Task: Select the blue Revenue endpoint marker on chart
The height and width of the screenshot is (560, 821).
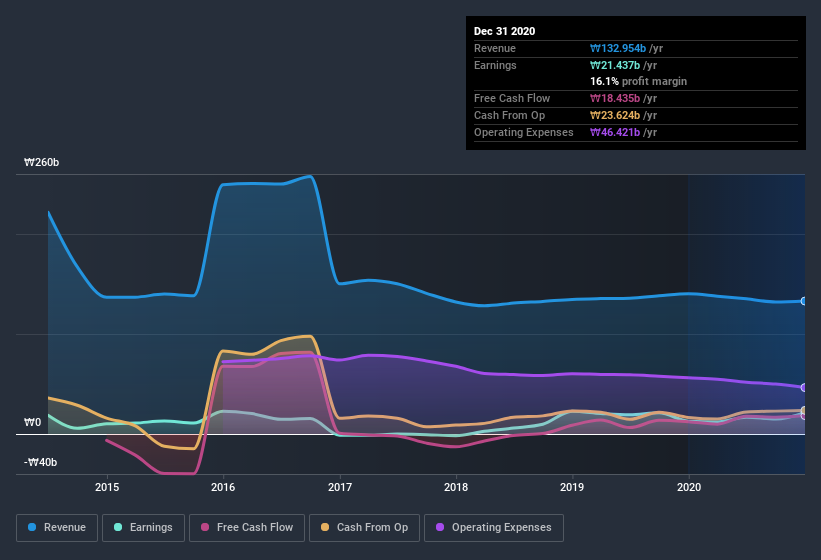Action: click(x=803, y=301)
